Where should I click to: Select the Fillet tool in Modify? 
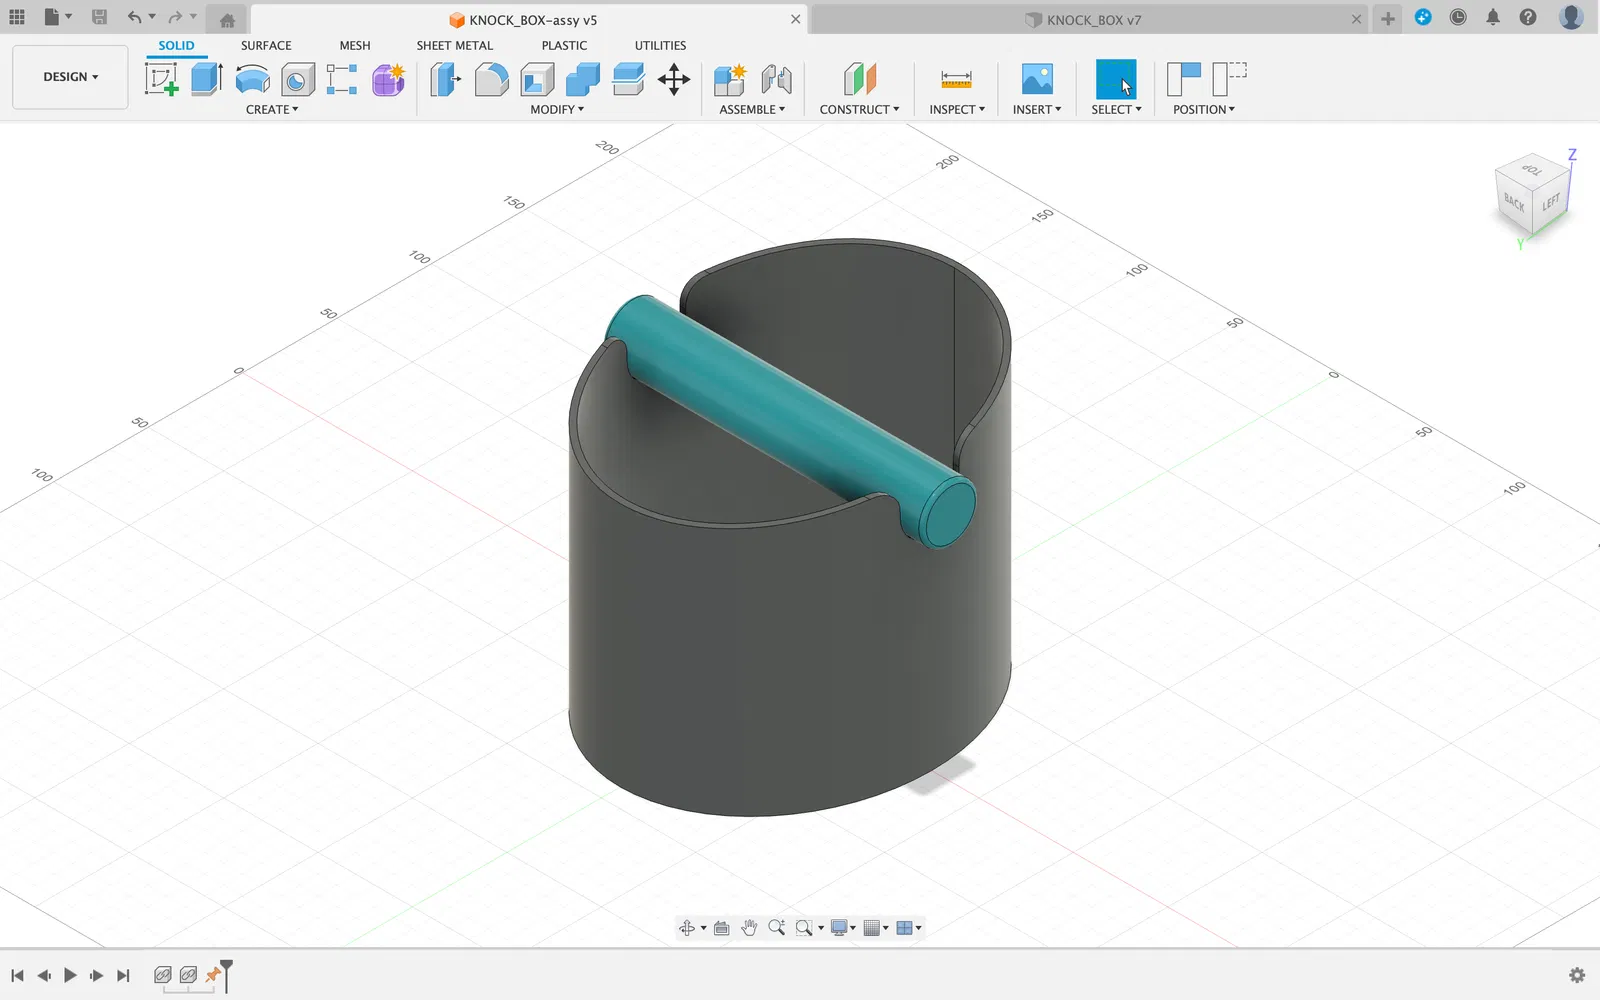click(491, 79)
